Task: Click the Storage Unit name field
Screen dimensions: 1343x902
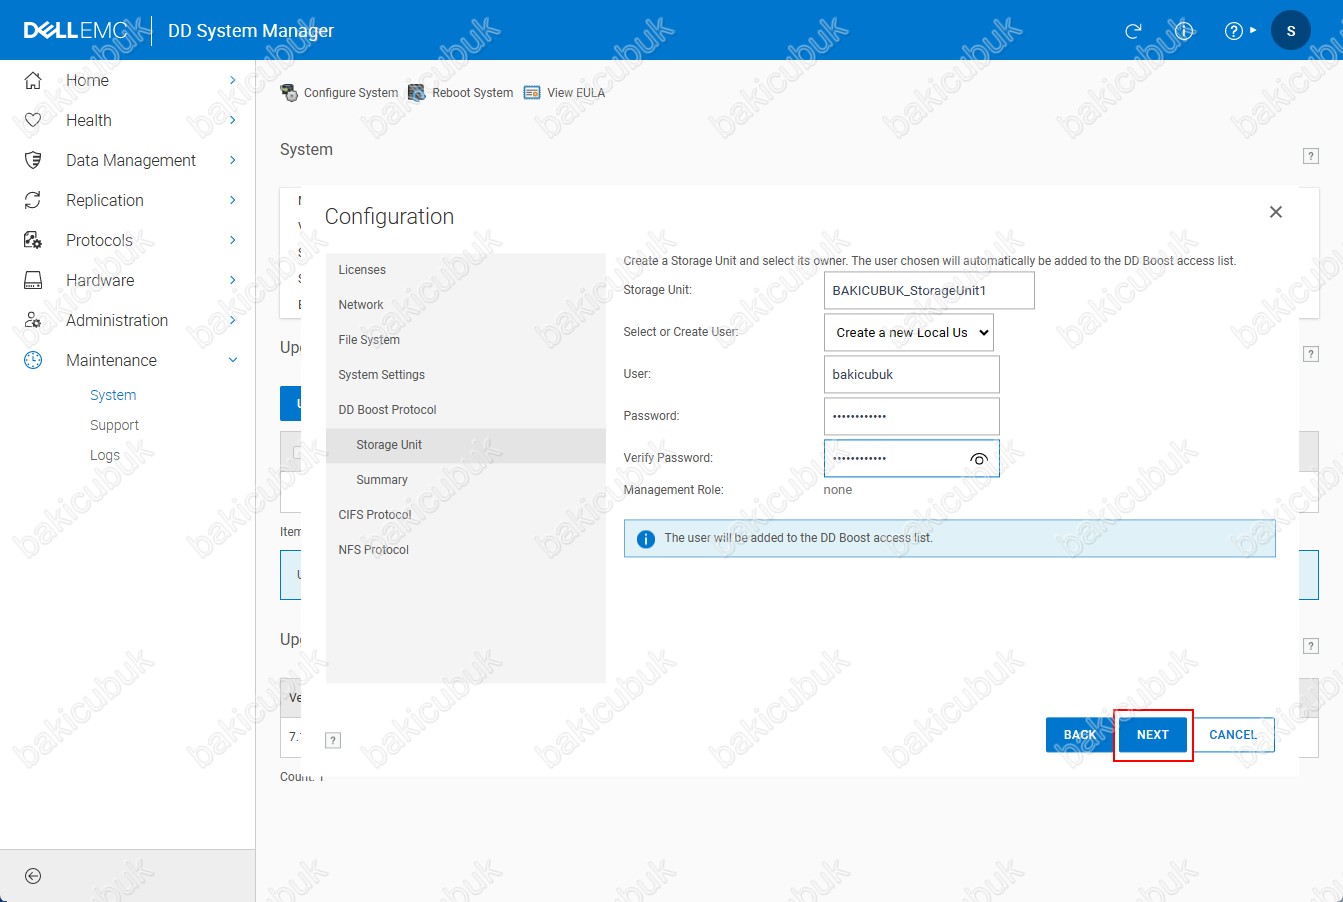Action: [929, 291]
